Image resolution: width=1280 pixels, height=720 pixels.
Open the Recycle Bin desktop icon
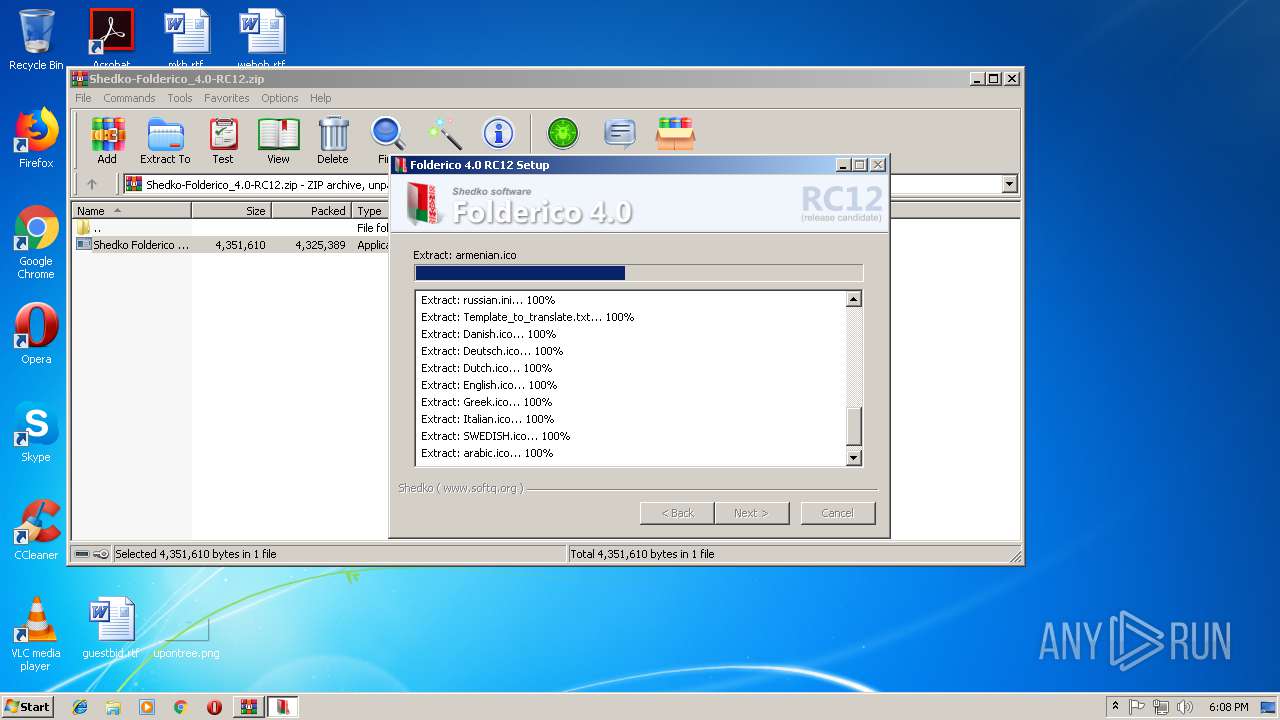coord(36,40)
